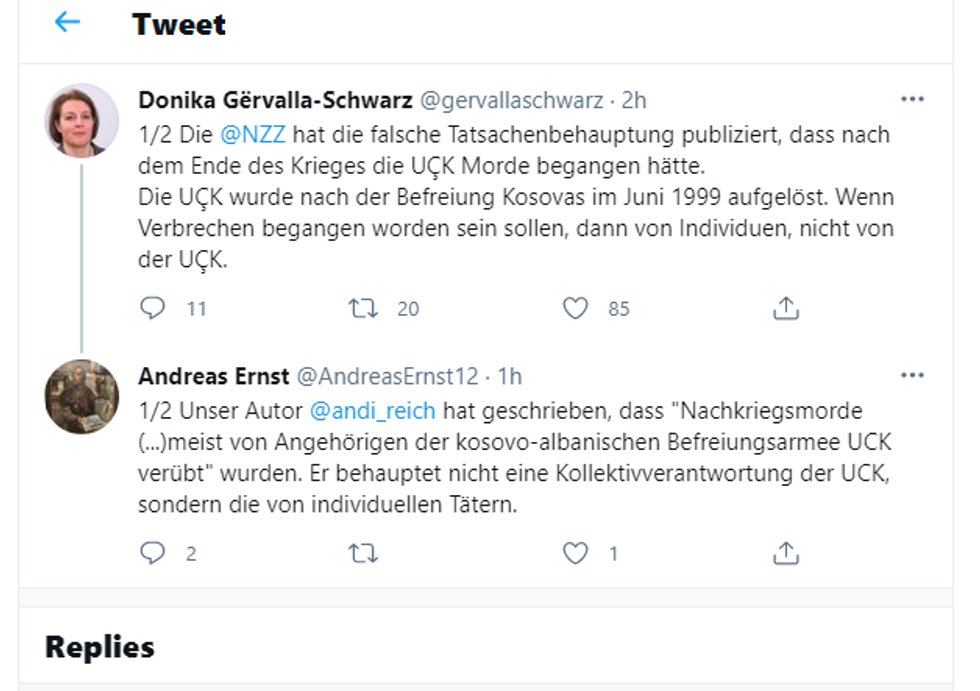980x691 pixels.
Task: Open more options for Donika's tweet
Action: [x=912, y=100]
